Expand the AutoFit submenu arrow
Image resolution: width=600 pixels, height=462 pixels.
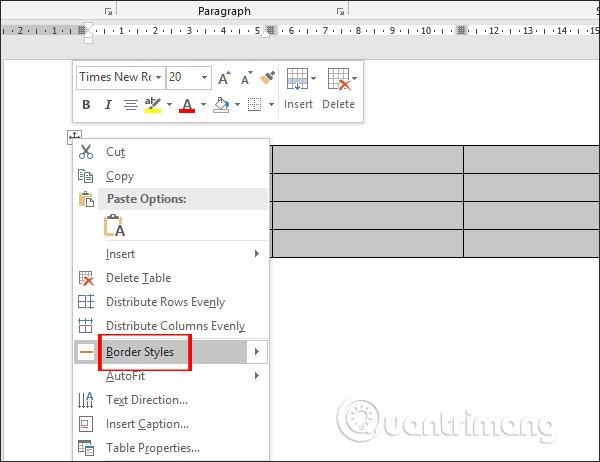(x=257, y=376)
